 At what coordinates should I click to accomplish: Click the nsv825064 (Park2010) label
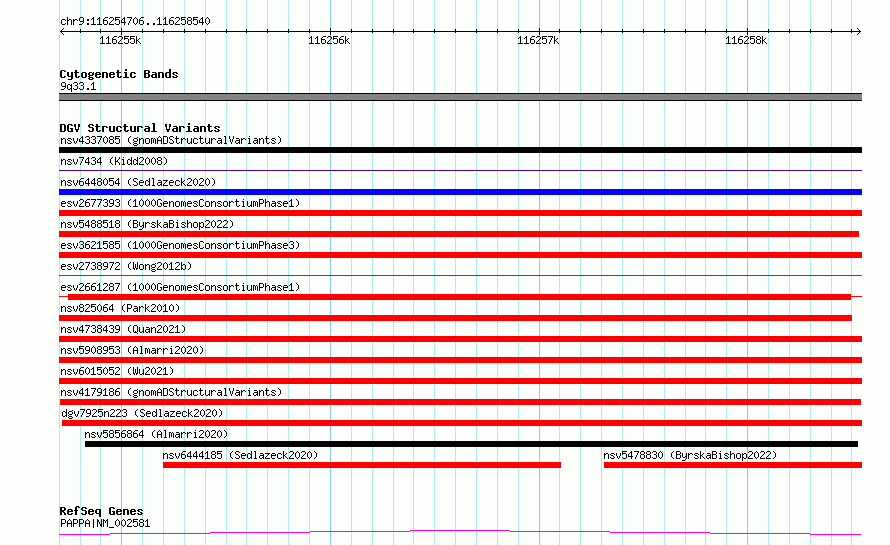point(120,308)
